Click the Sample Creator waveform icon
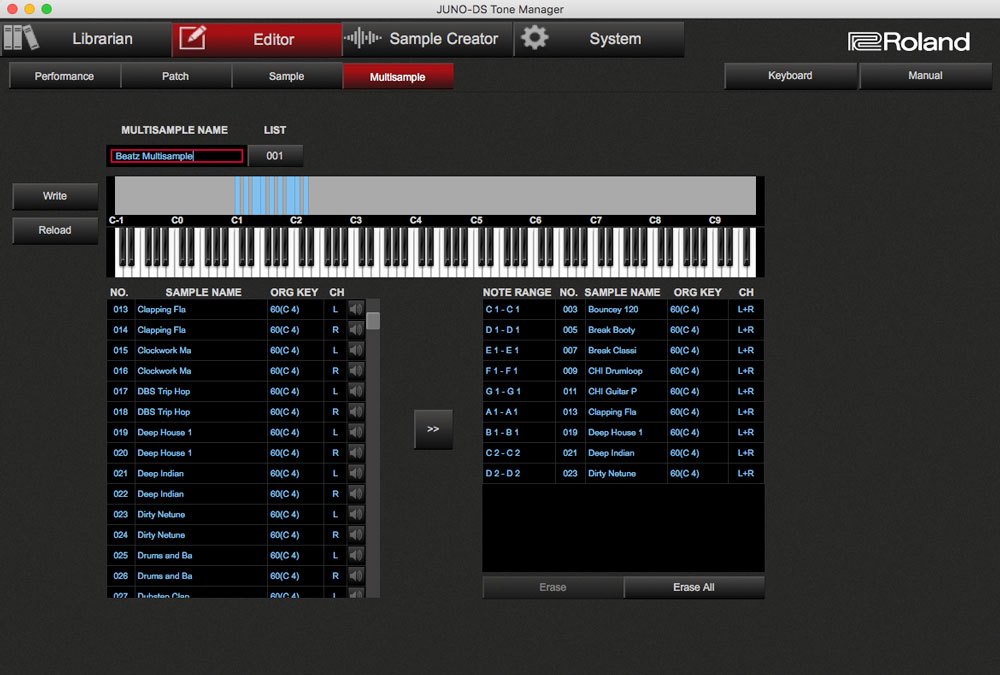1000x675 pixels. pyautogui.click(x=362, y=38)
